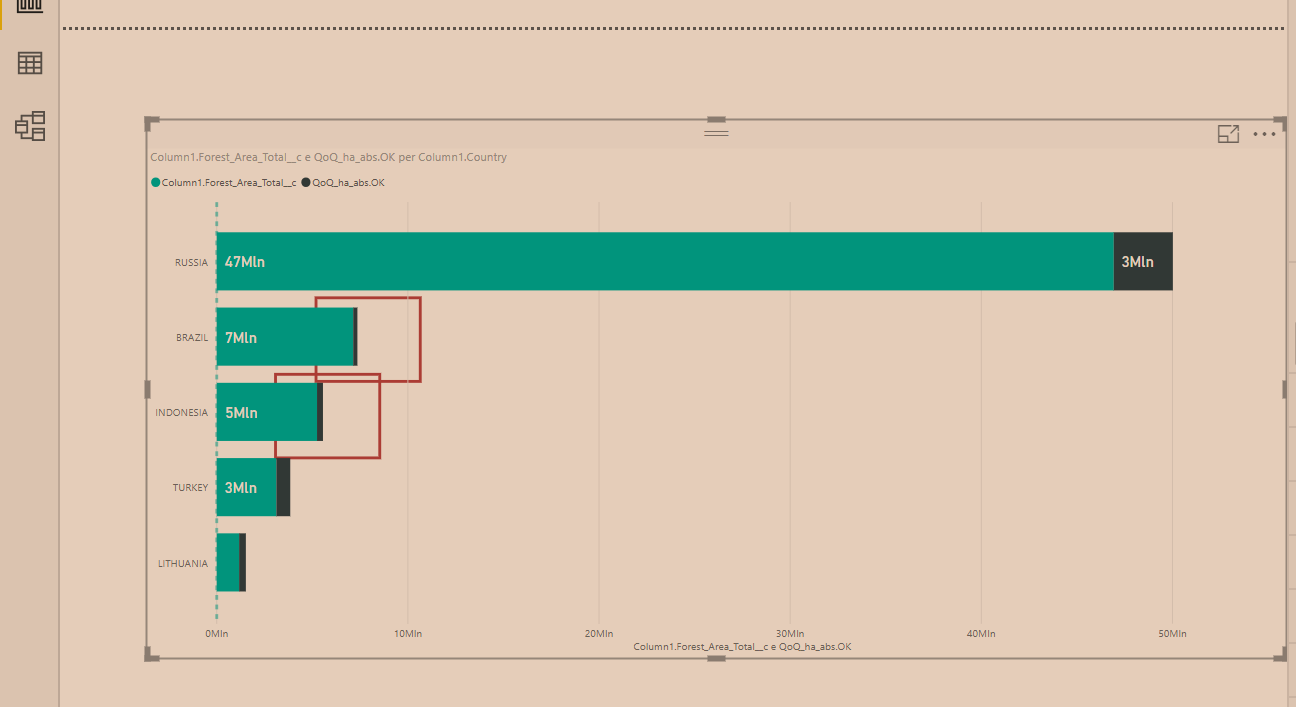
Task: Click the INDONESIA axis label
Action: point(181,413)
